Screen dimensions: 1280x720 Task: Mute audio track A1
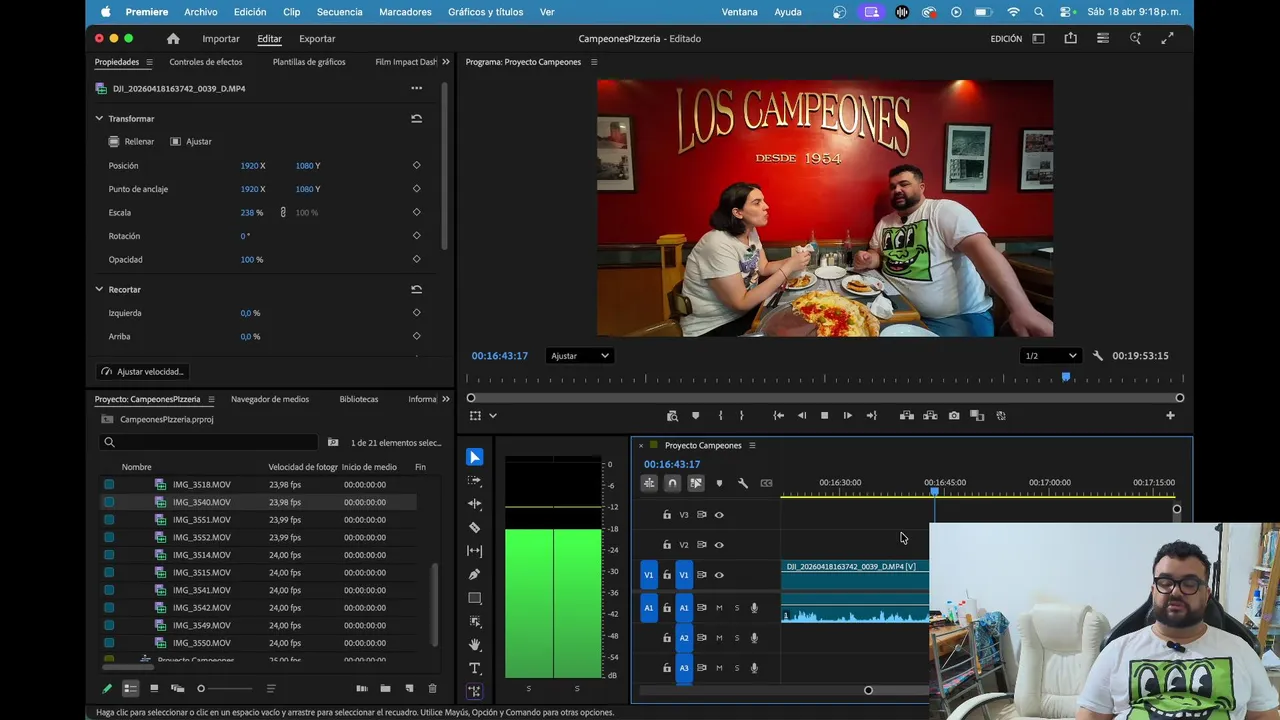[719, 608]
